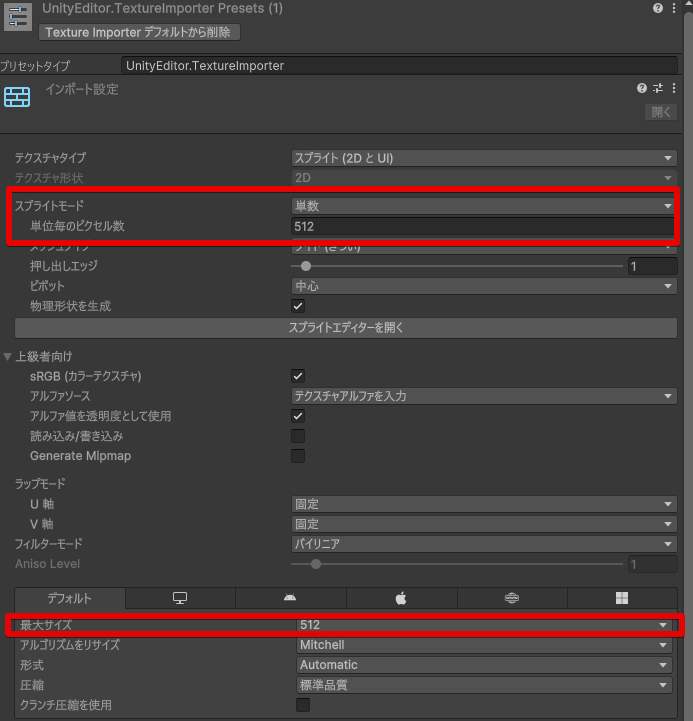Adjust the 押し出しエッジ slider handle
The height and width of the screenshot is (721, 693).
tap(306, 266)
